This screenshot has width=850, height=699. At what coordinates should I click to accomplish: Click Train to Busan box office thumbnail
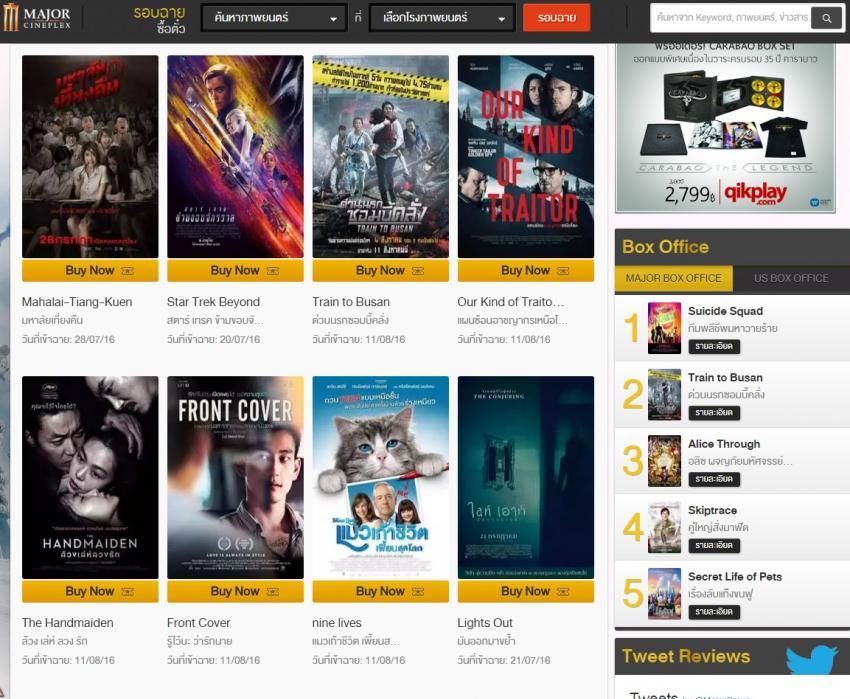click(664, 394)
